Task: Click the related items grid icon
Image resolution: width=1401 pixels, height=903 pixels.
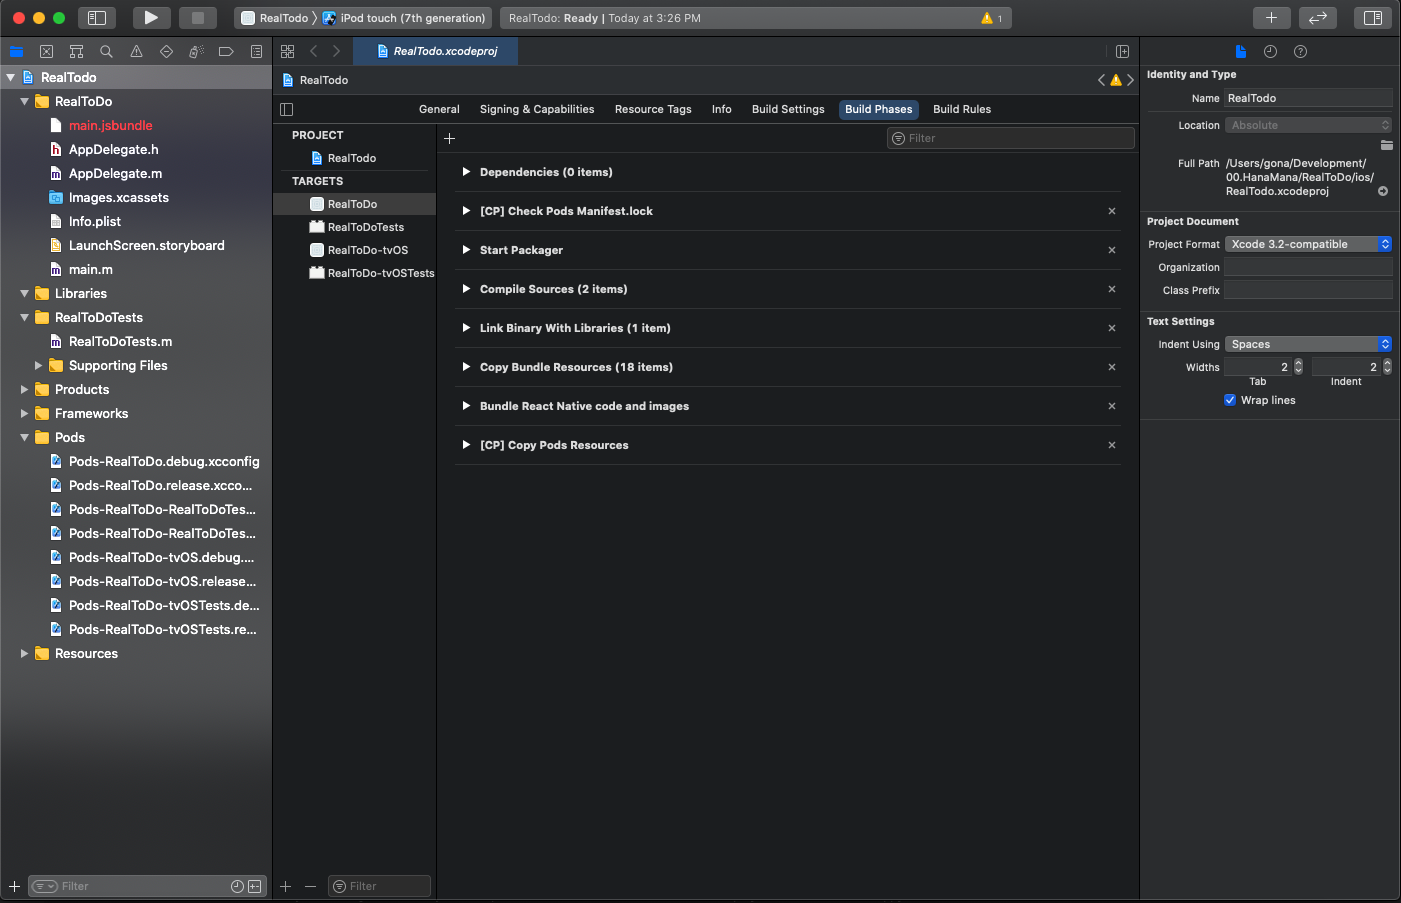Action: [288, 51]
